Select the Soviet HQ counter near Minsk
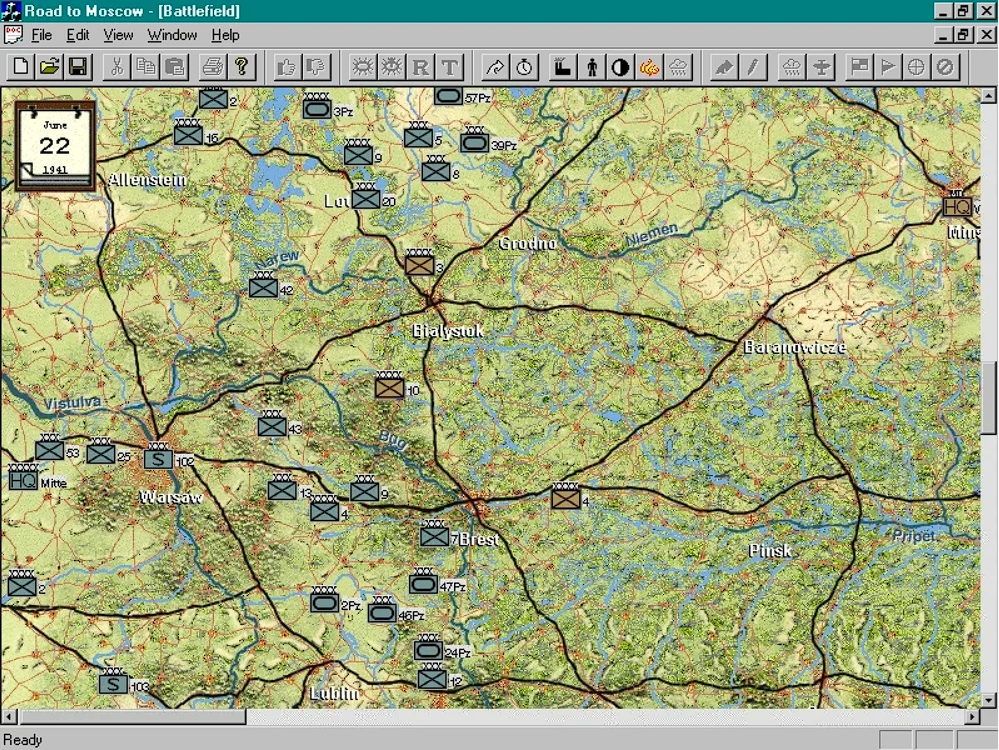Image resolution: width=999 pixels, height=750 pixels. coord(956,204)
